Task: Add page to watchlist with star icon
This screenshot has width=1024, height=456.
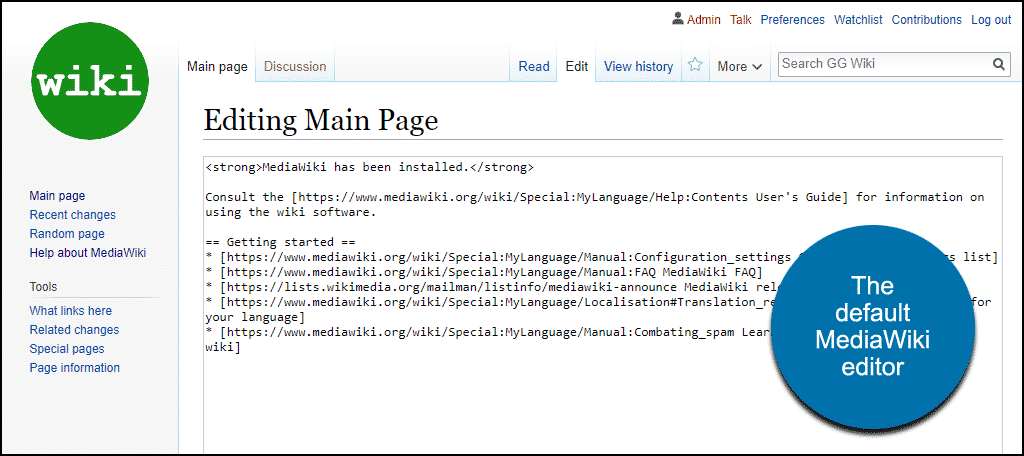Action: (696, 65)
